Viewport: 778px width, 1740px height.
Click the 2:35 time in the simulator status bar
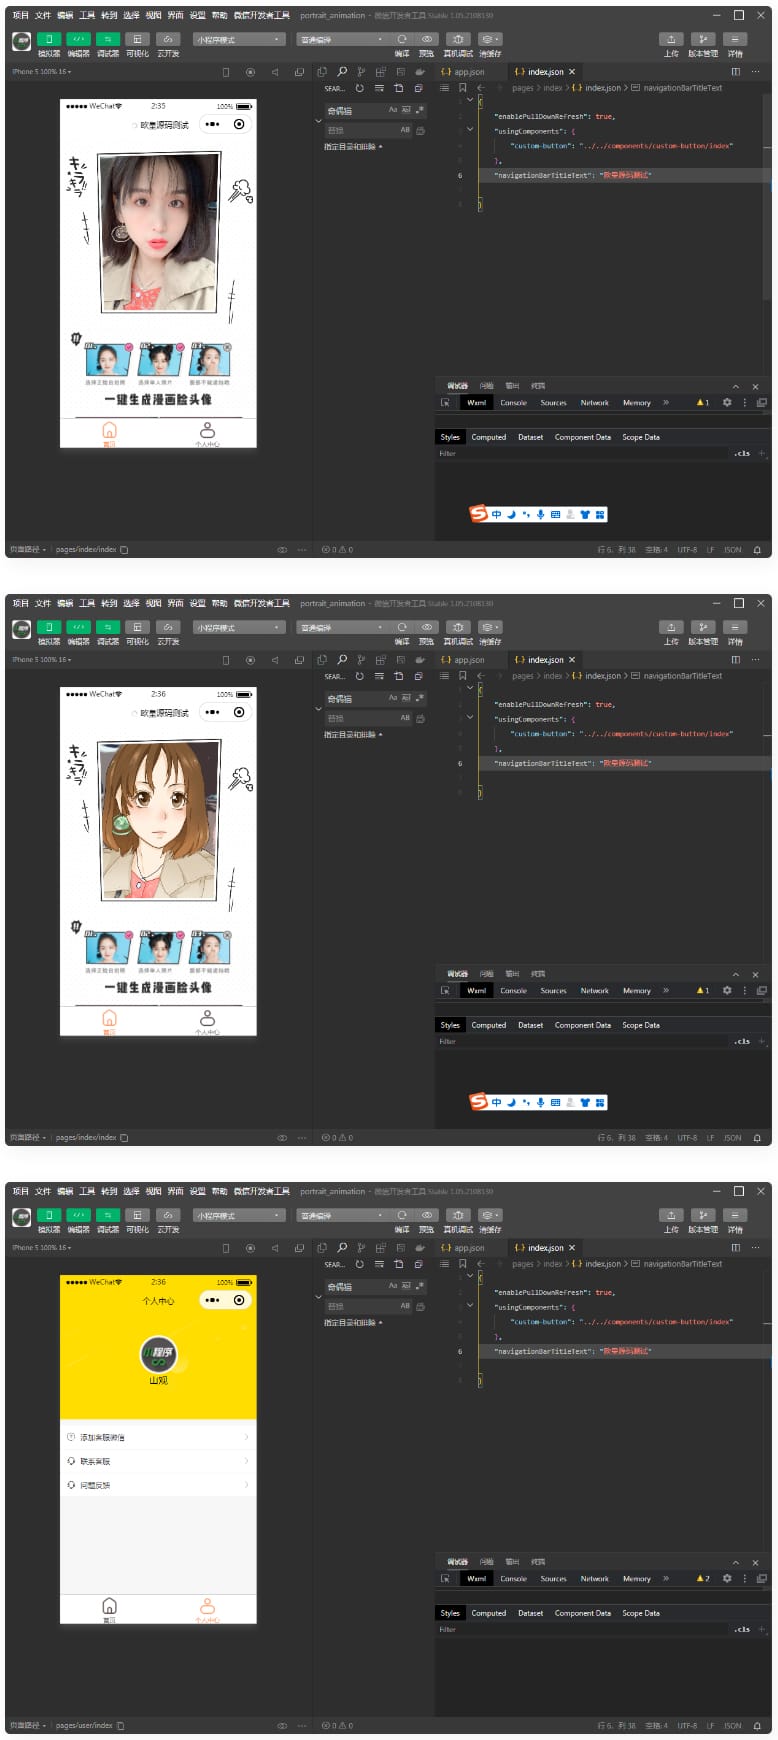(158, 106)
